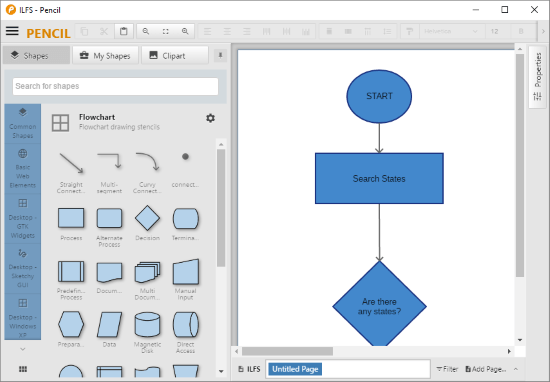Select the Untitled Page tab
Viewport: 550px width, 382px height.
point(295,369)
